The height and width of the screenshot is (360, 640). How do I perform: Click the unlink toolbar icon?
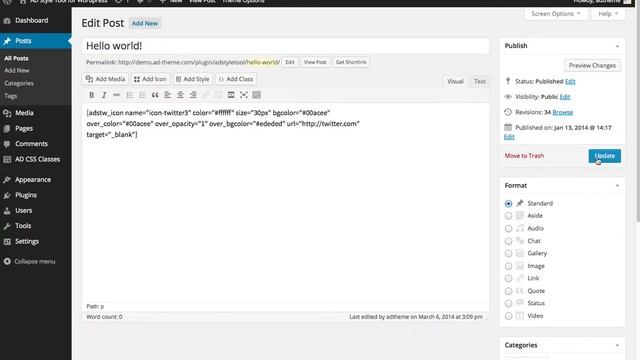[x=218, y=95]
